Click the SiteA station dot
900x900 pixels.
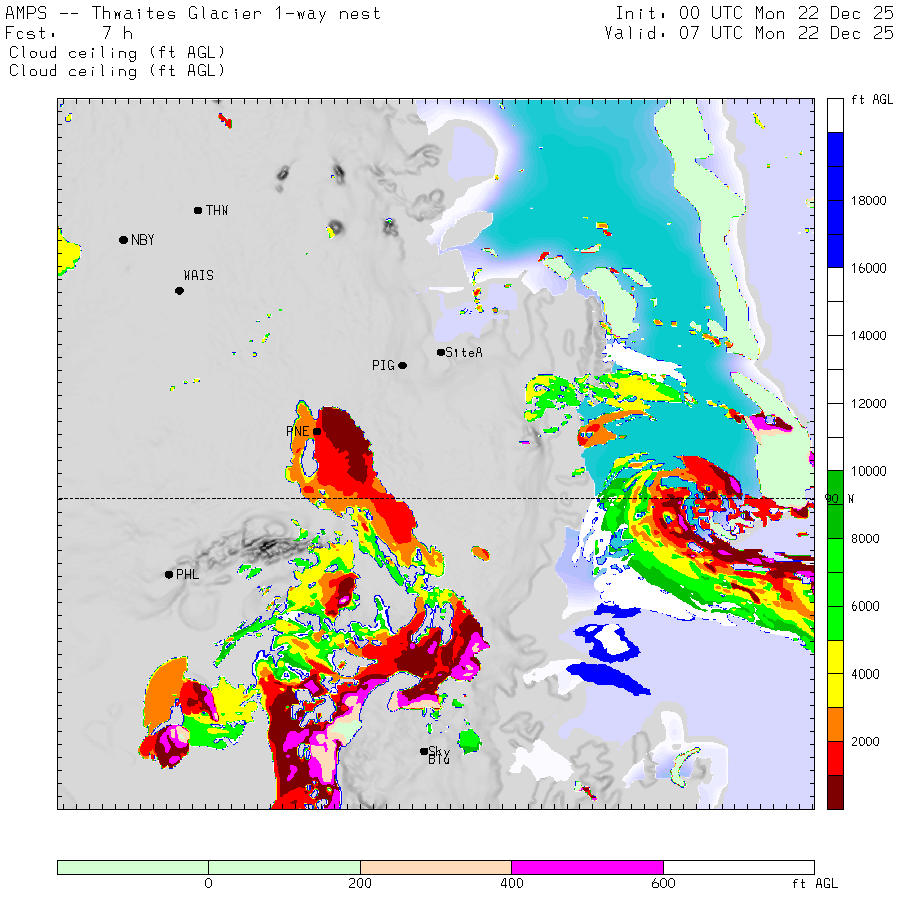click(x=441, y=352)
